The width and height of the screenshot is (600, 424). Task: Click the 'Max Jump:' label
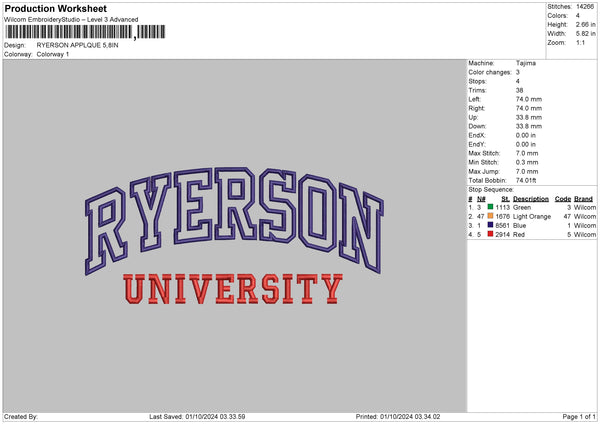coord(484,171)
